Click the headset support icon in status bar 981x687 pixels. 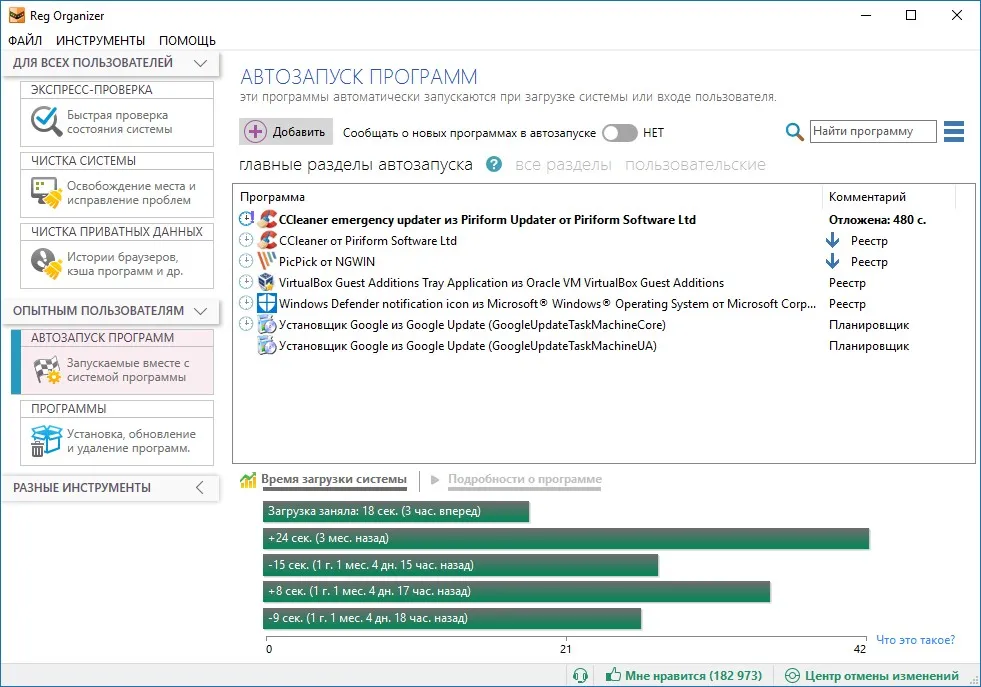point(580,676)
